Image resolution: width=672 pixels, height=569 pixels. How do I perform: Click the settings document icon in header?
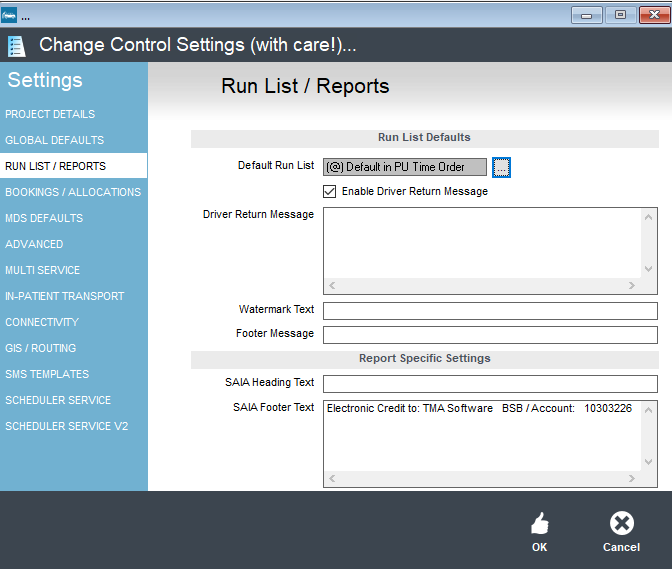[x=17, y=46]
